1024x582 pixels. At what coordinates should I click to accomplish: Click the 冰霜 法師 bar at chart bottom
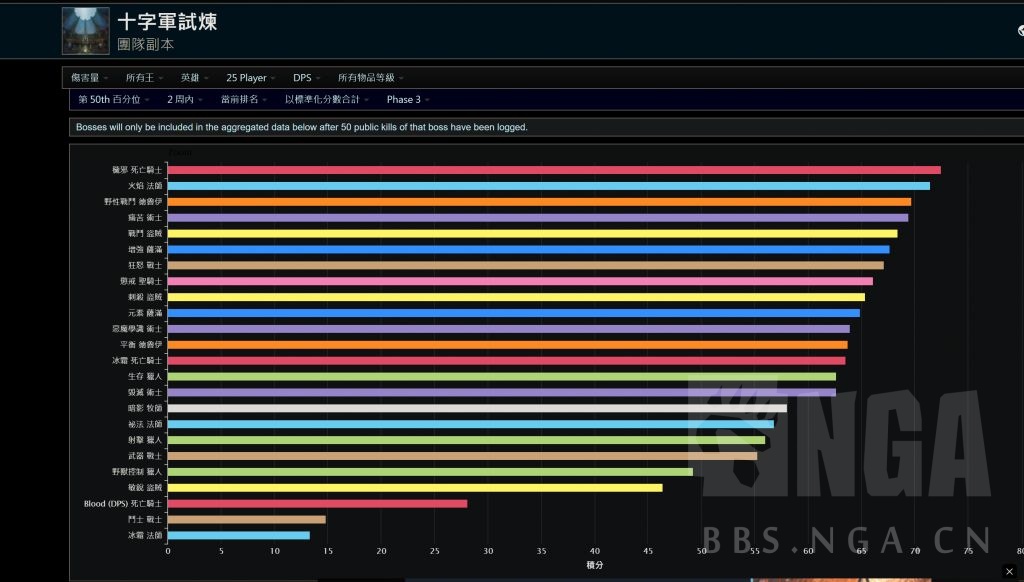point(238,535)
